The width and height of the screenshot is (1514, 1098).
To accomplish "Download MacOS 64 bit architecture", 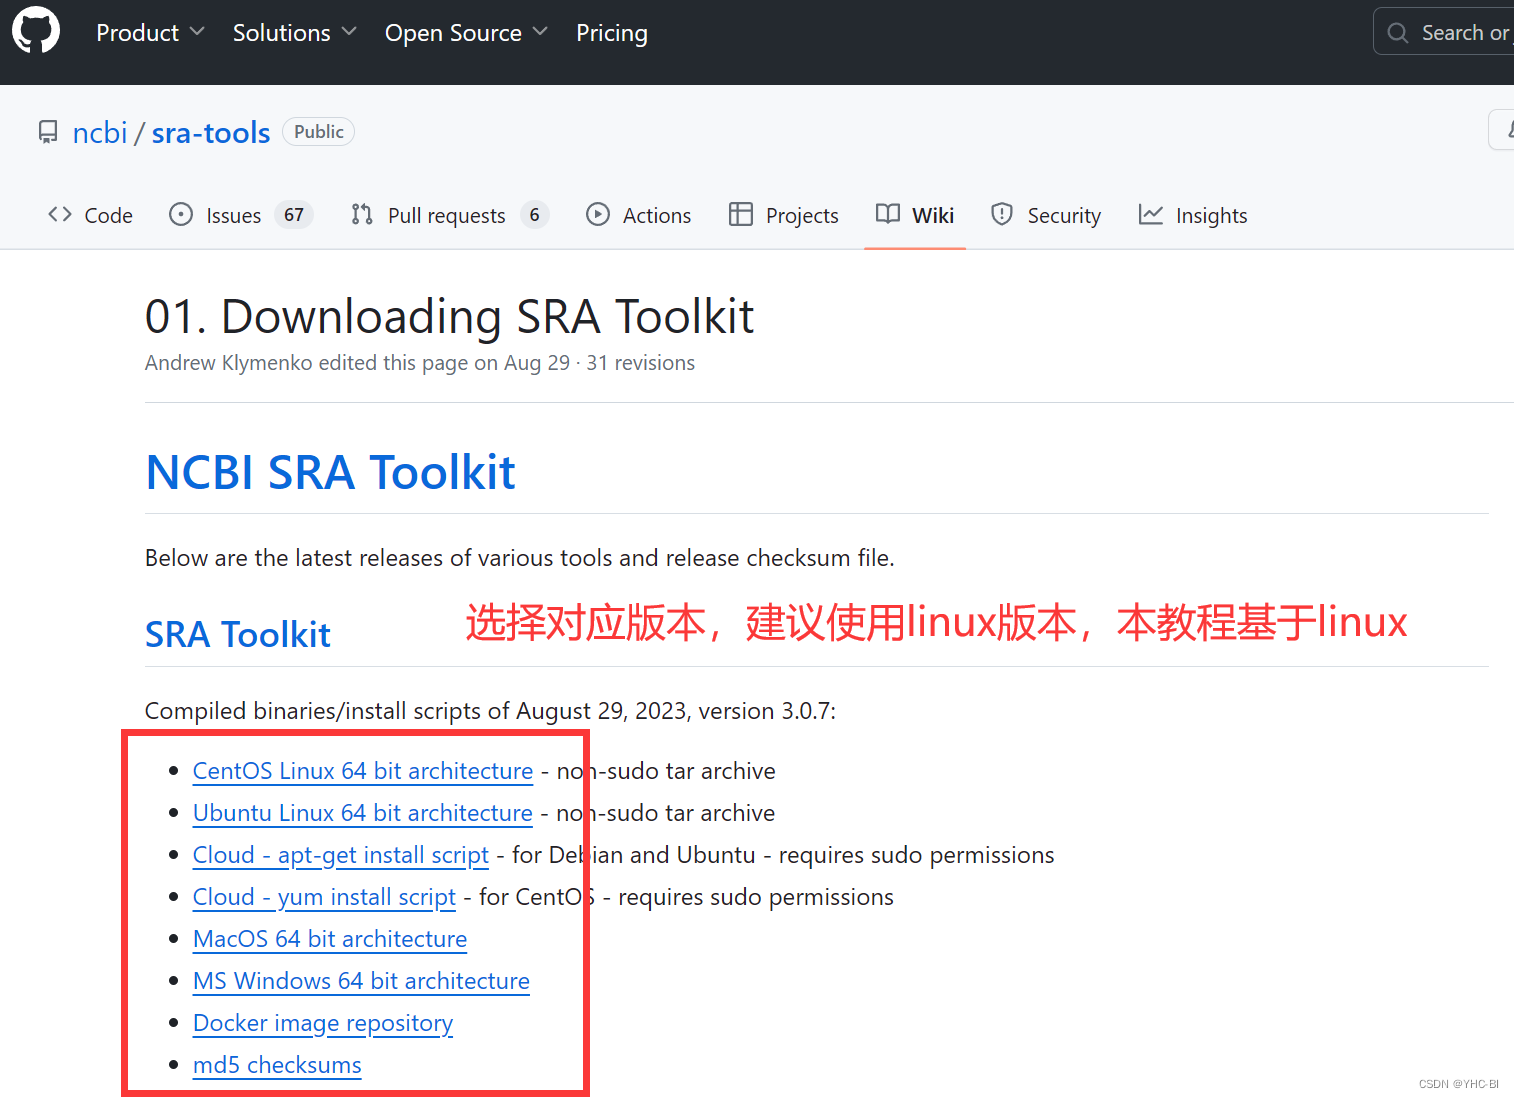I will (330, 939).
